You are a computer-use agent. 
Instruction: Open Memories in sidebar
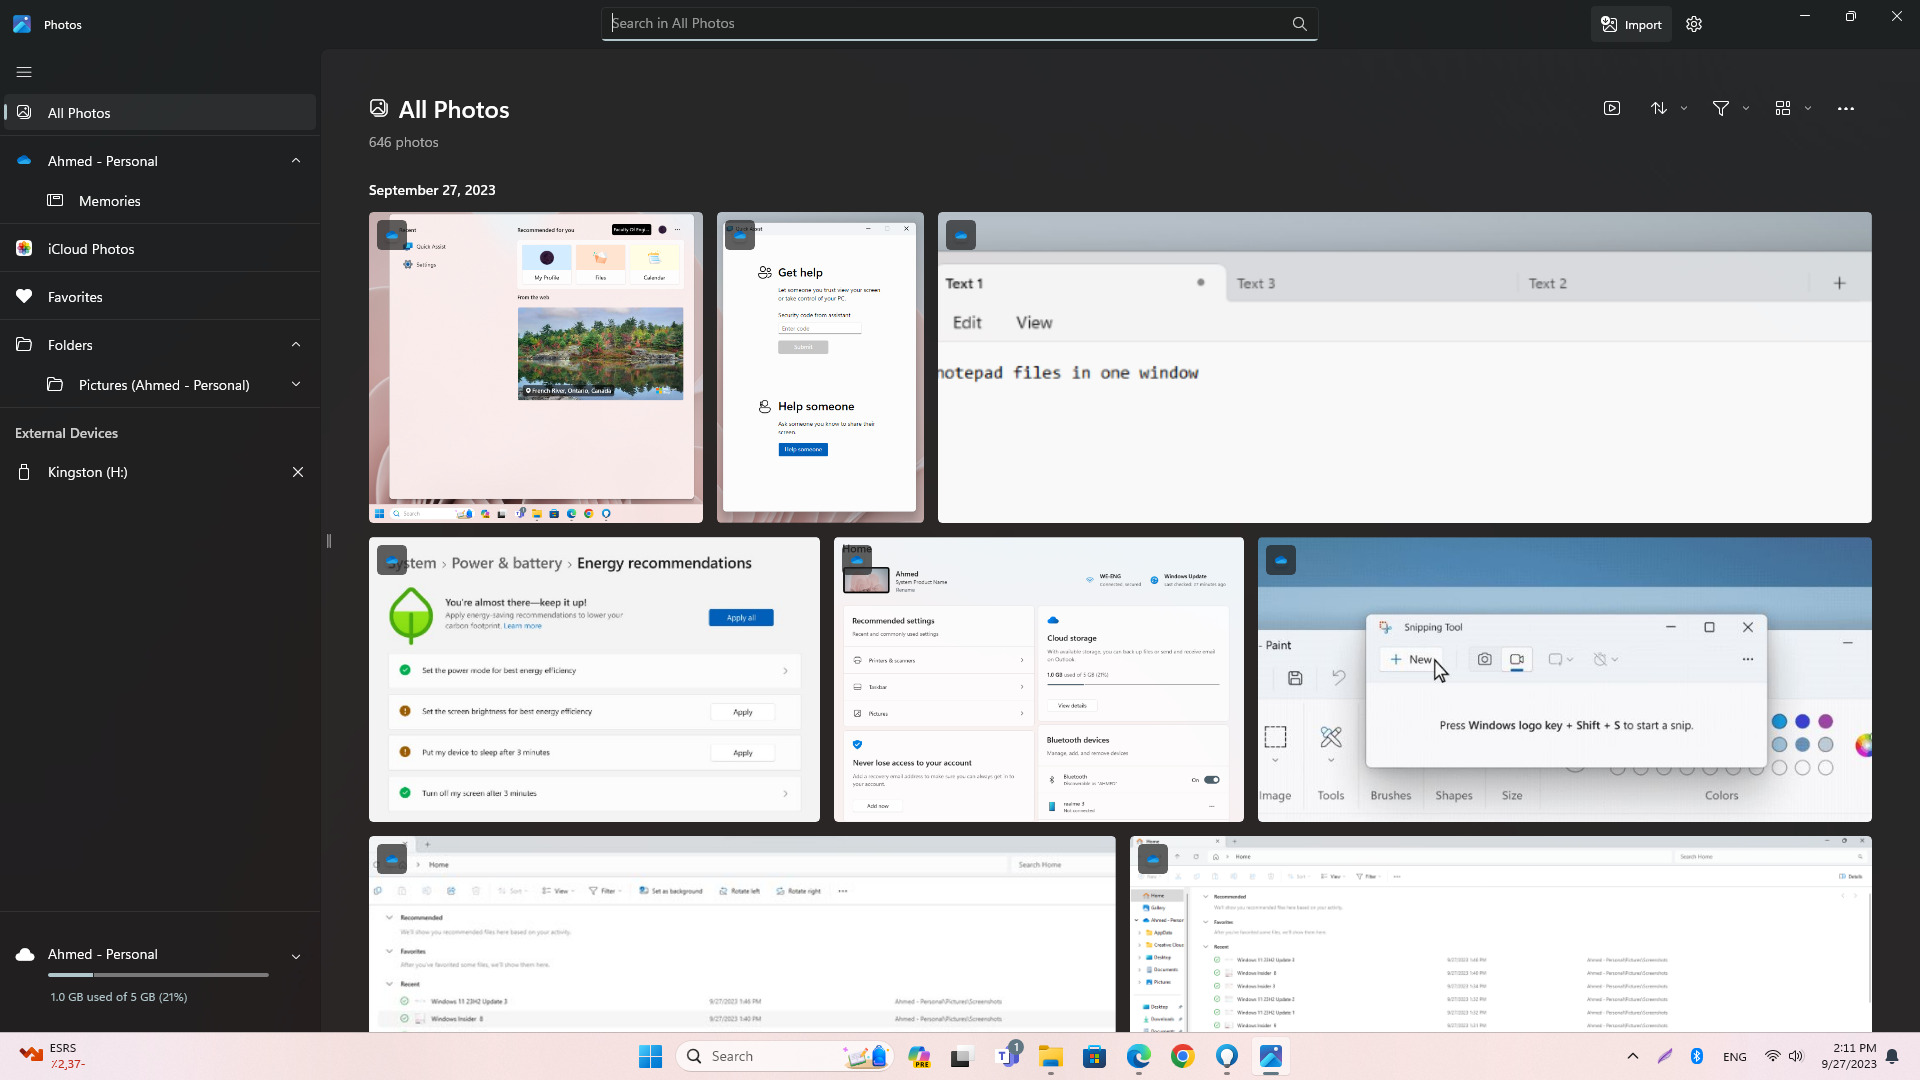click(109, 201)
